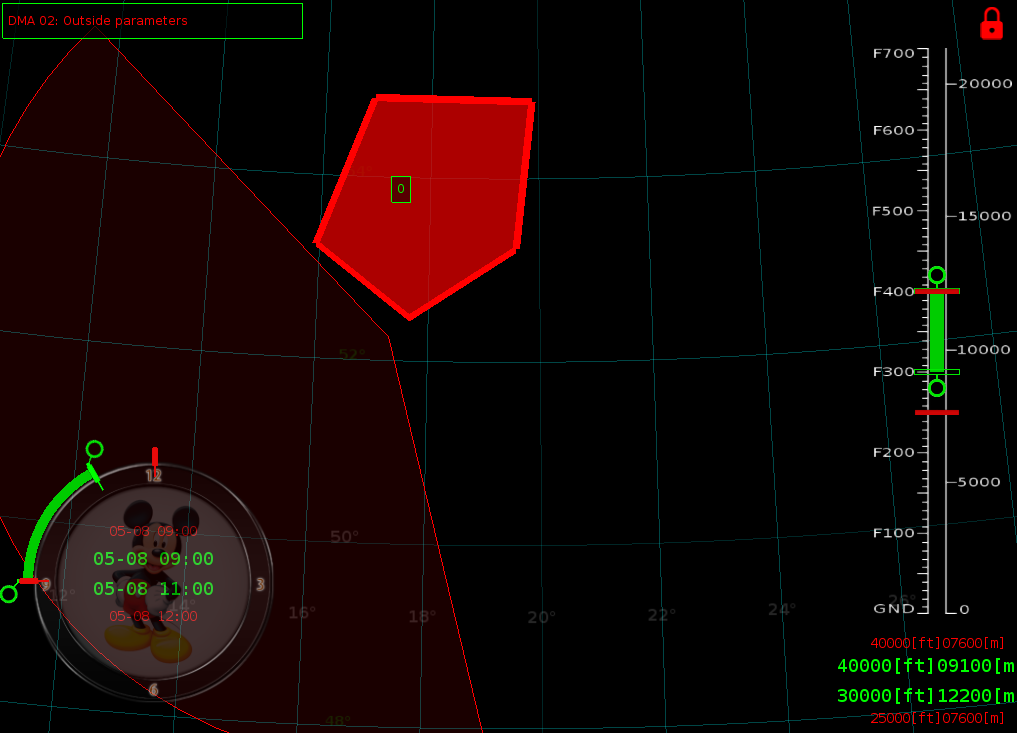
Task: Click the red '40000[ft]07600[m]' limit text
Action: click(x=937, y=643)
